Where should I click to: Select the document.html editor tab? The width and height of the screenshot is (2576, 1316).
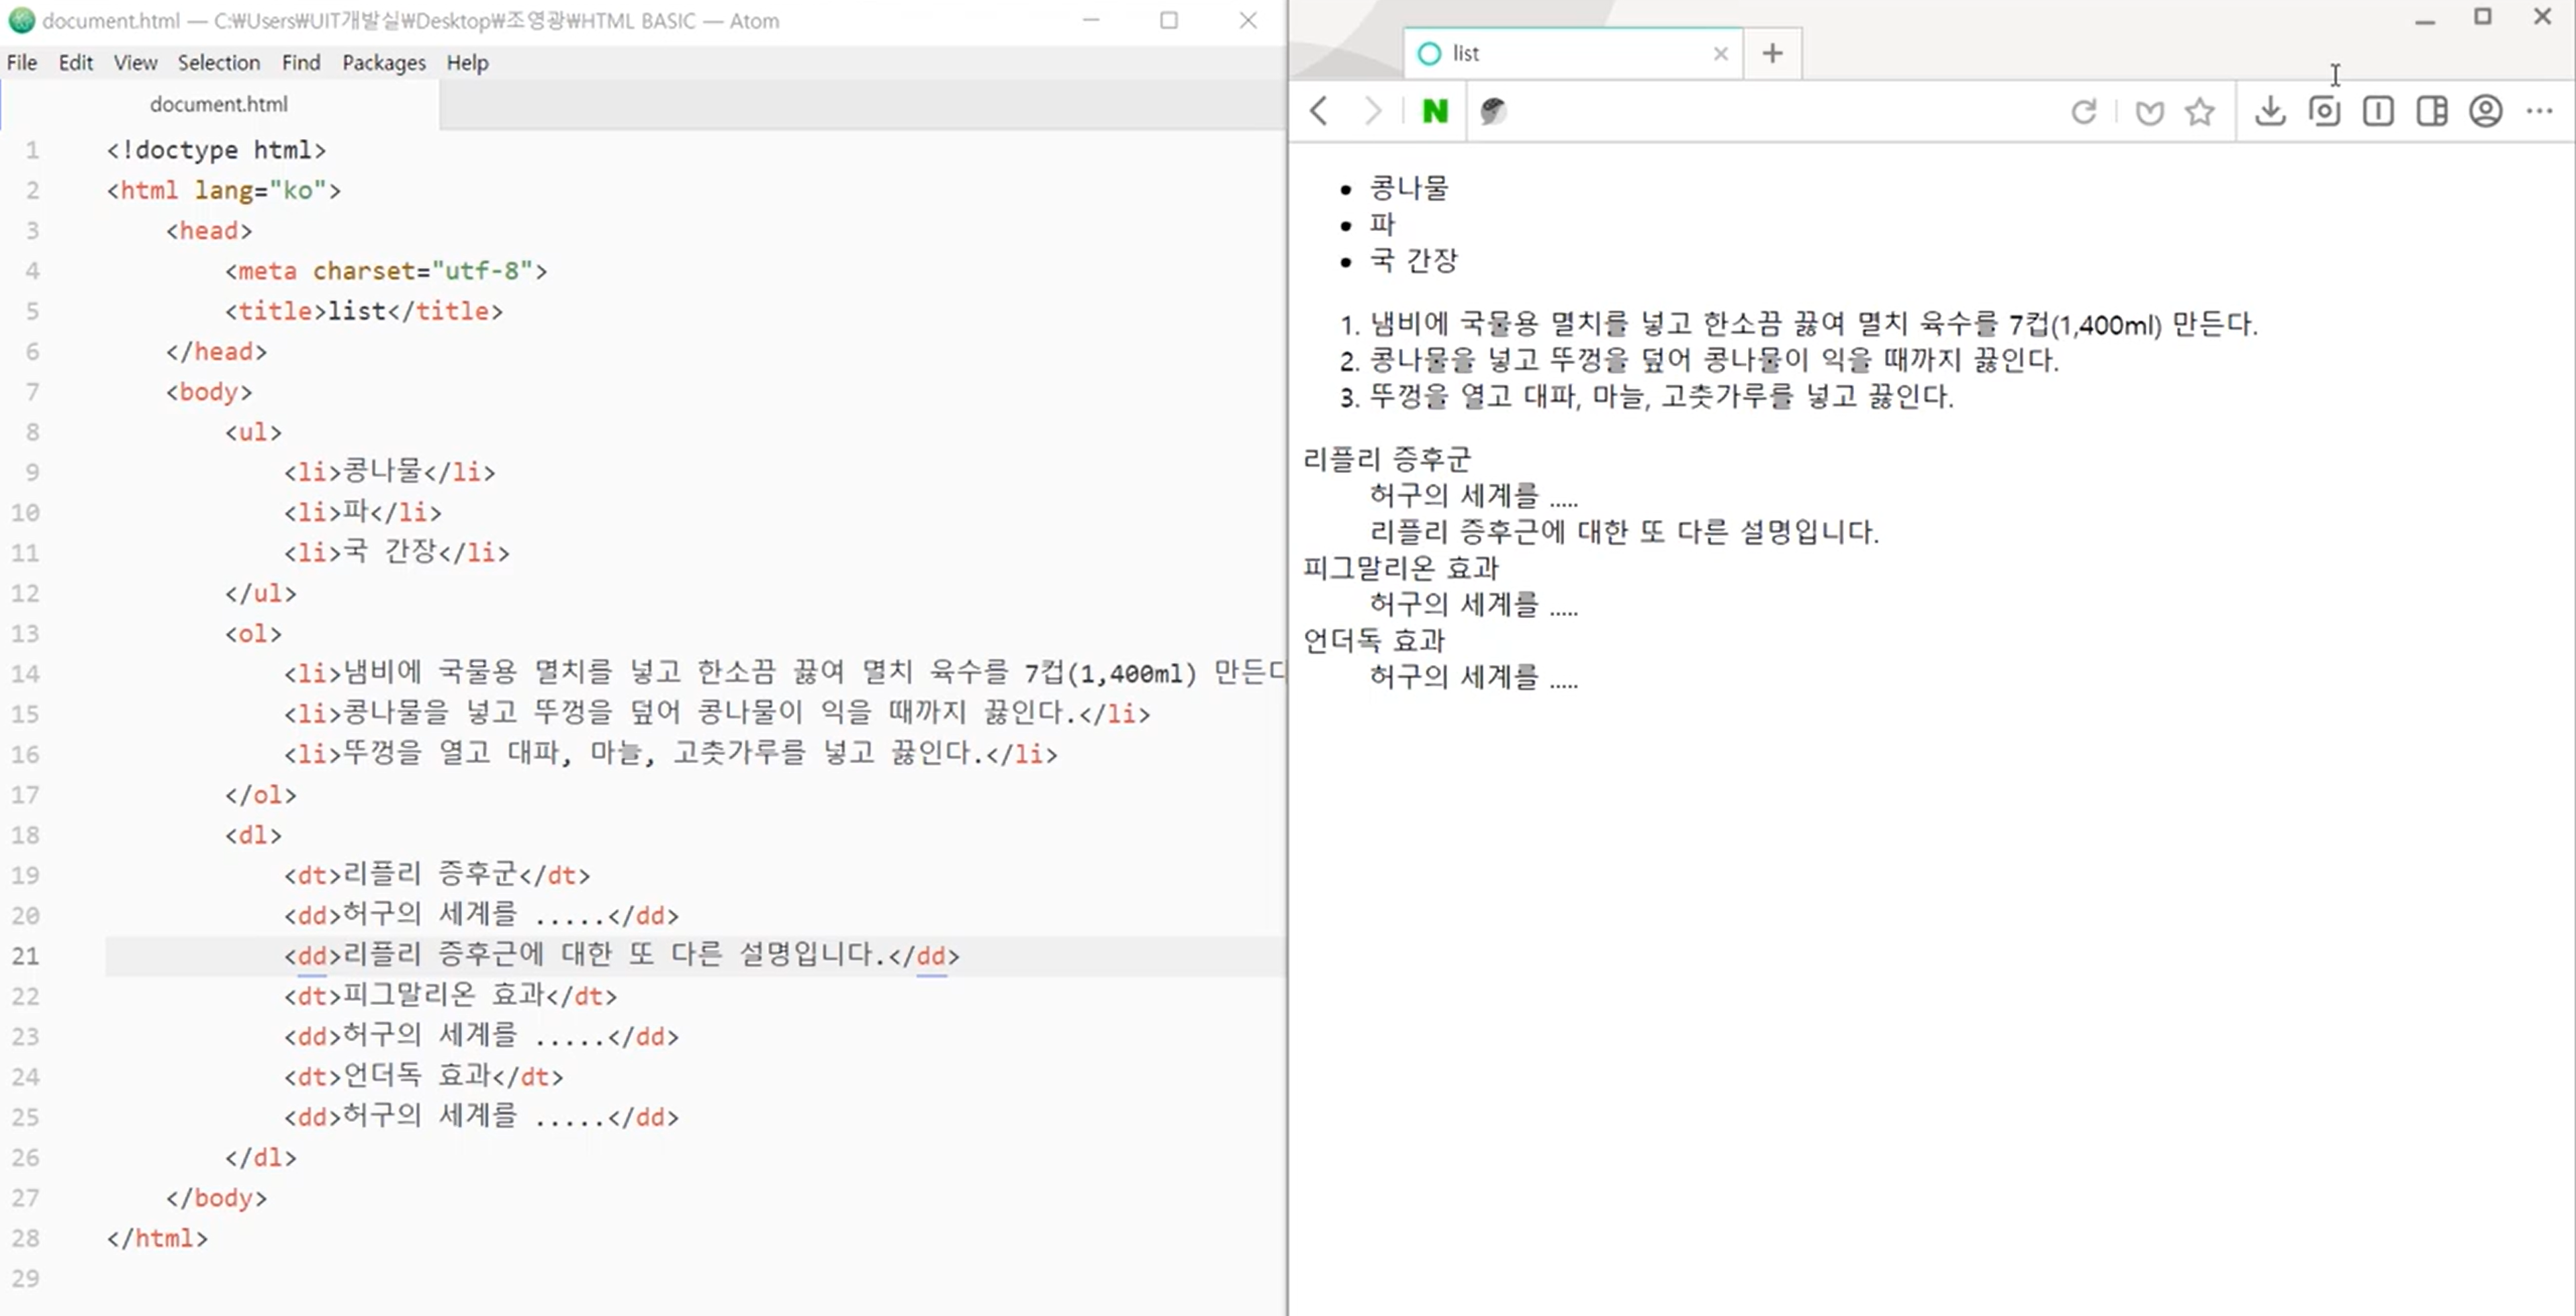point(219,104)
